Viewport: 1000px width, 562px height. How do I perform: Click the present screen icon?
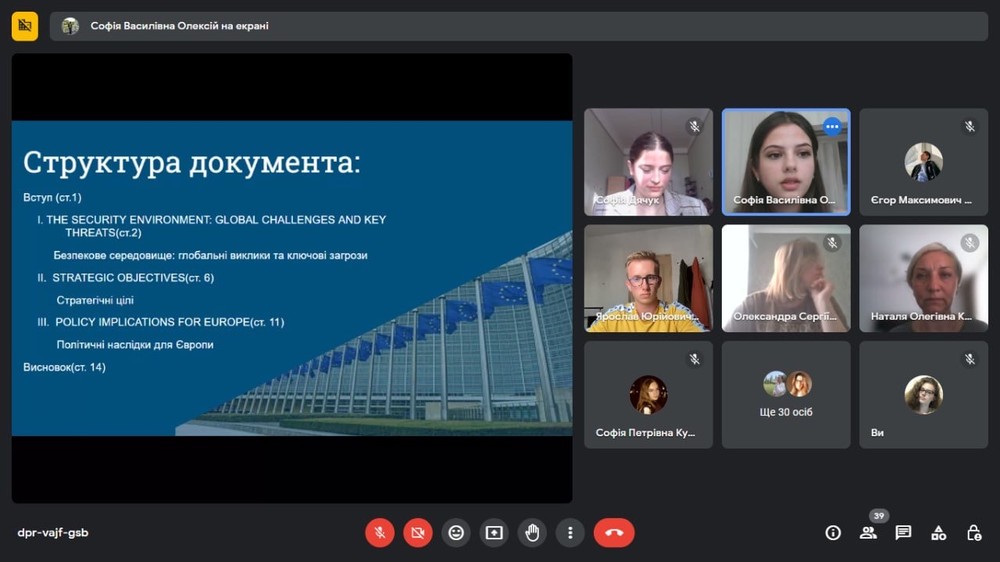pyautogui.click(x=494, y=533)
